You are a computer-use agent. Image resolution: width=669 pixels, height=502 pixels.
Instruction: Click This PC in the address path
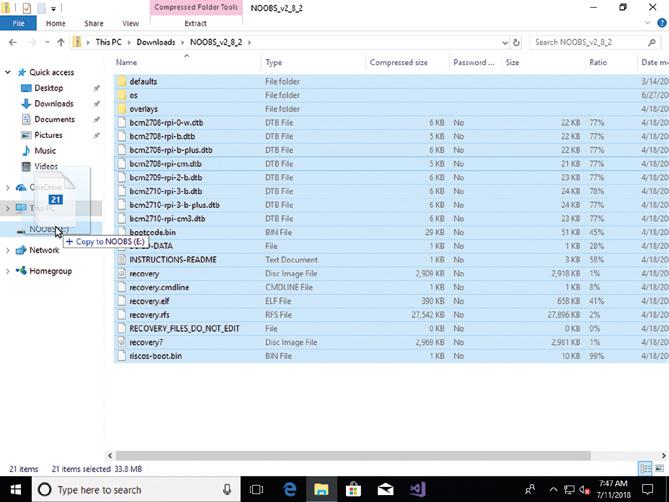tap(108, 42)
